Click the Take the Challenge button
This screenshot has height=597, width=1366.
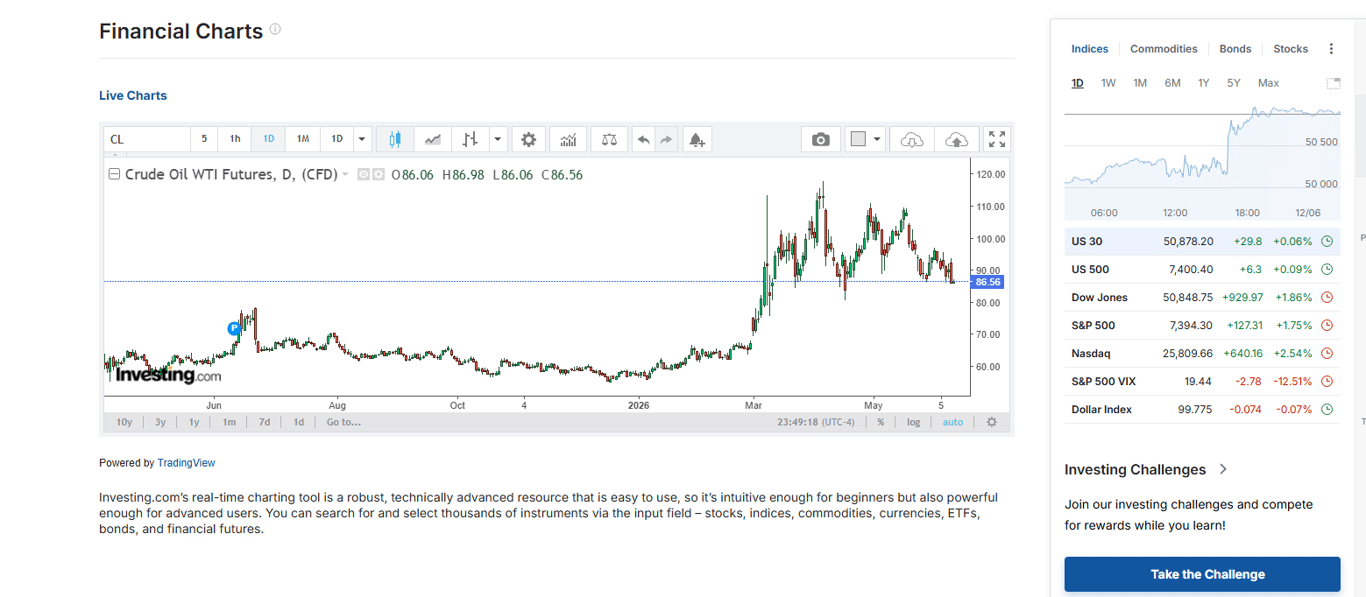click(x=1202, y=574)
